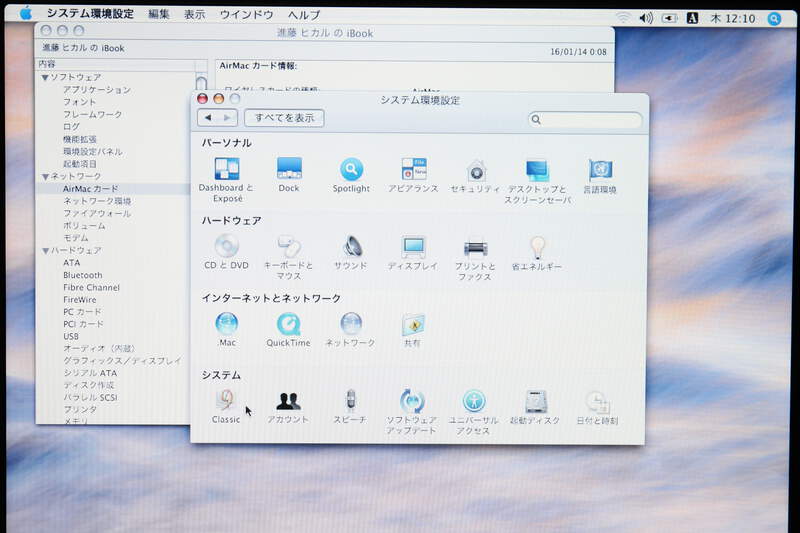
Task: Open the アカウント preference pane
Action: coord(288,407)
